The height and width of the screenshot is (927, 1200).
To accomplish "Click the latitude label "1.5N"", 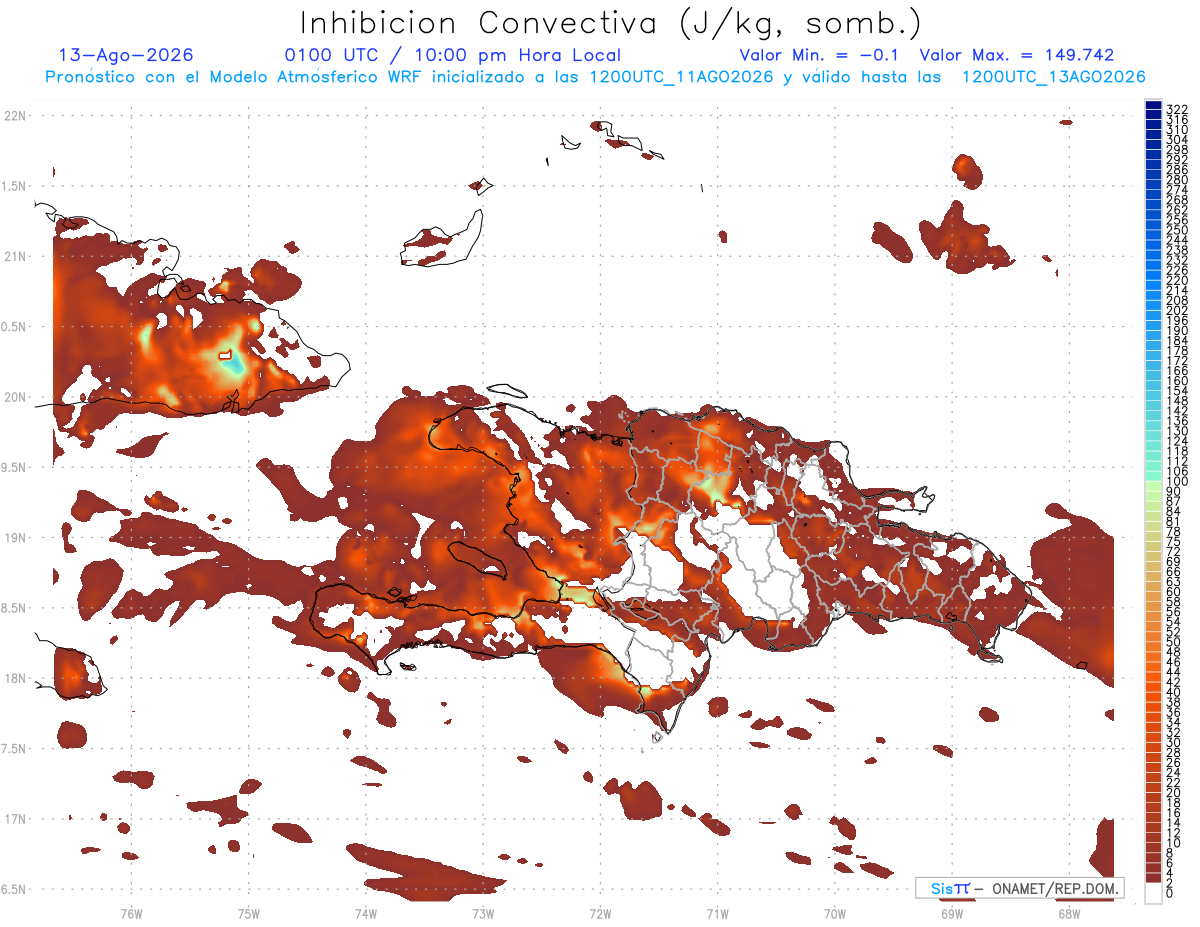I will [x=14, y=186].
